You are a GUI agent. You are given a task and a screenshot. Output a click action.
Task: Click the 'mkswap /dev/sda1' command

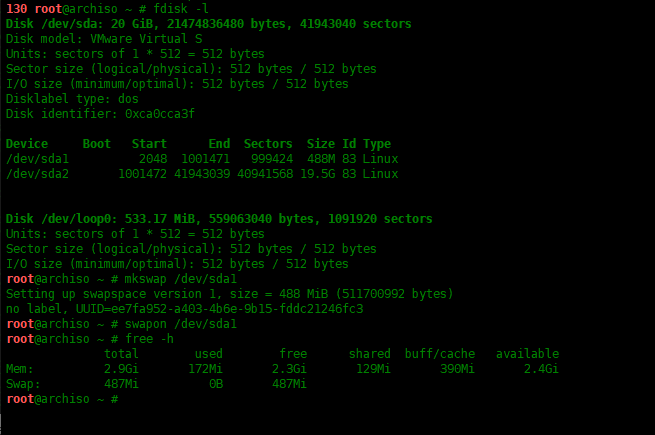click(180, 279)
